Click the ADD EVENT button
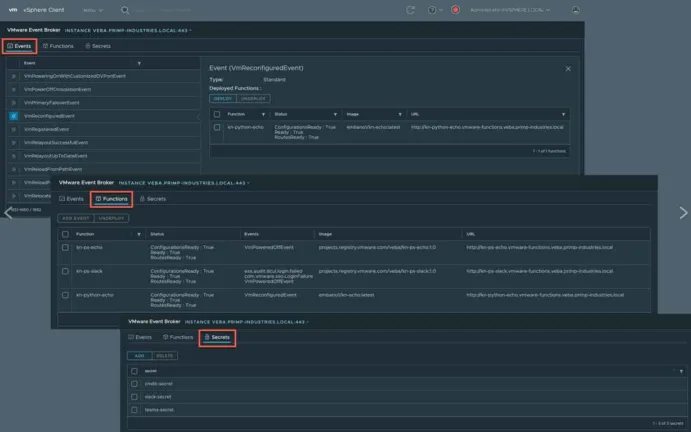 (76, 219)
